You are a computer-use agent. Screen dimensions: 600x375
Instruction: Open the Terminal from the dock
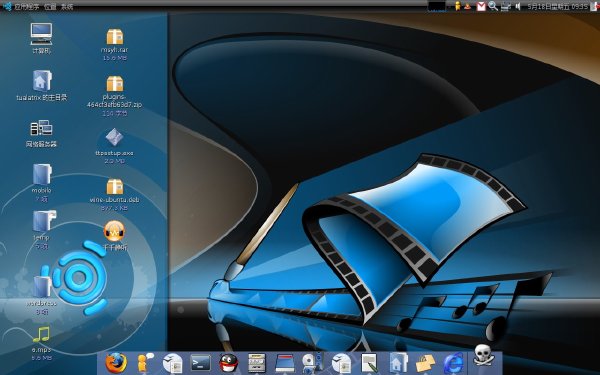(x=201, y=363)
